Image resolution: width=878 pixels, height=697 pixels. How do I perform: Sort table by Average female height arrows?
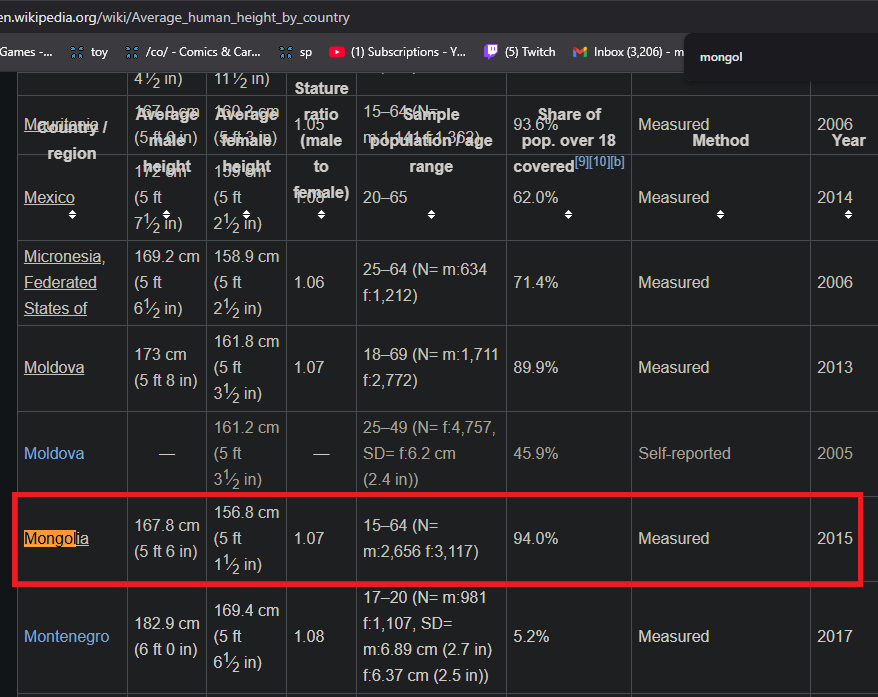(x=246, y=214)
